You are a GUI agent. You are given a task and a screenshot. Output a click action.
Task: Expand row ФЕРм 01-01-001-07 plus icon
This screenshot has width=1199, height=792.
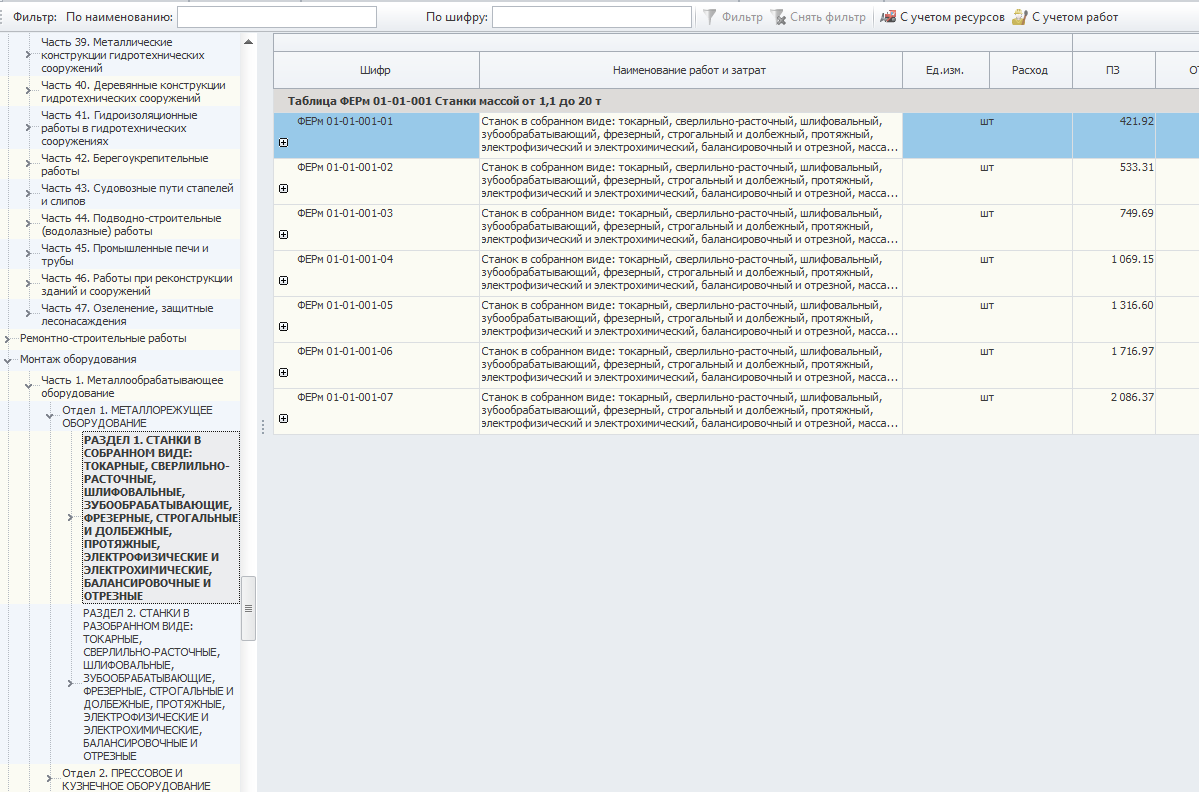[284, 418]
